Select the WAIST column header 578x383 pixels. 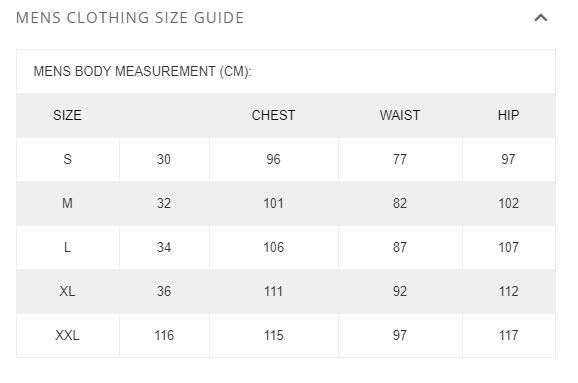pyautogui.click(x=400, y=115)
